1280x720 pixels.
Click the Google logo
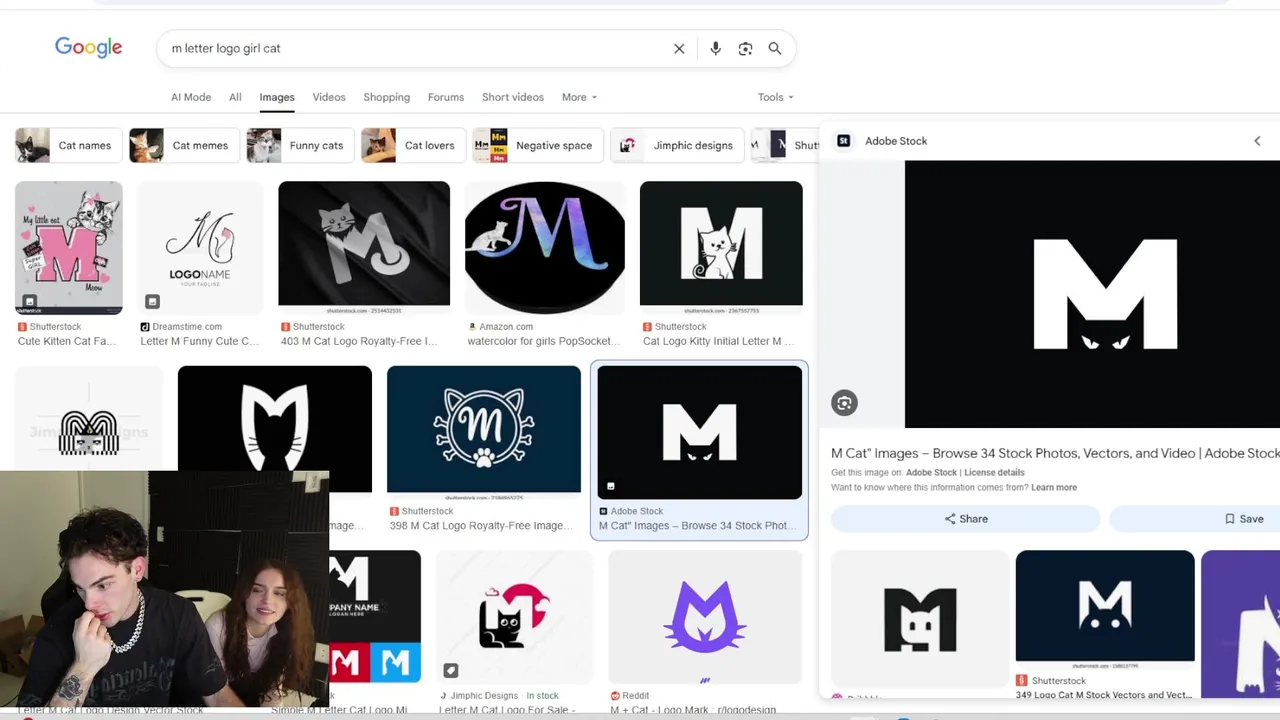[88, 47]
